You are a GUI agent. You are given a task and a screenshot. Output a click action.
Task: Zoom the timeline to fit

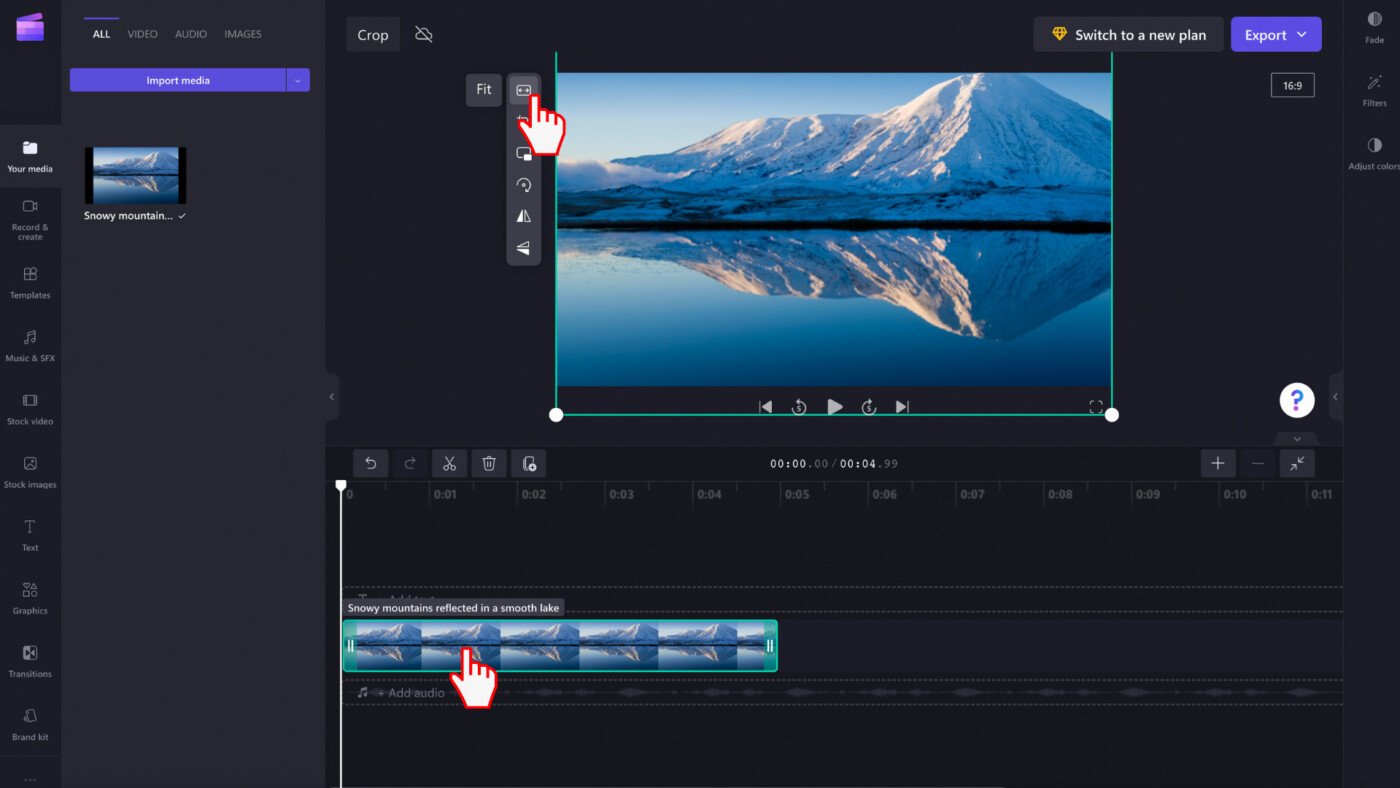coord(1296,463)
